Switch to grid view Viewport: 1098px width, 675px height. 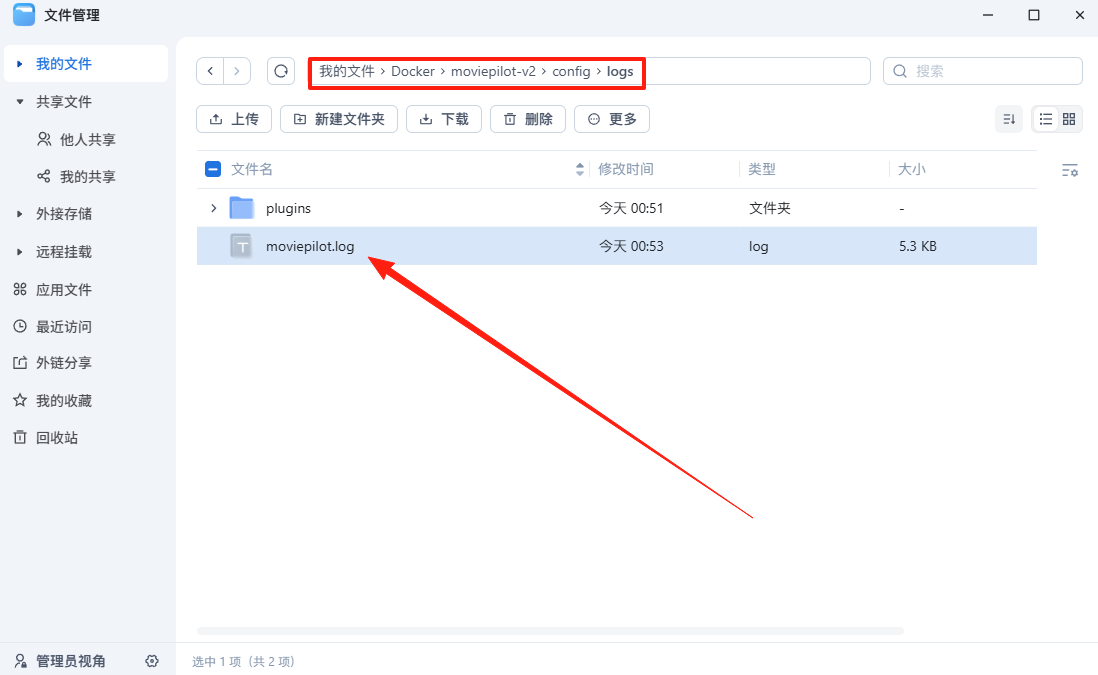pos(1069,118)
